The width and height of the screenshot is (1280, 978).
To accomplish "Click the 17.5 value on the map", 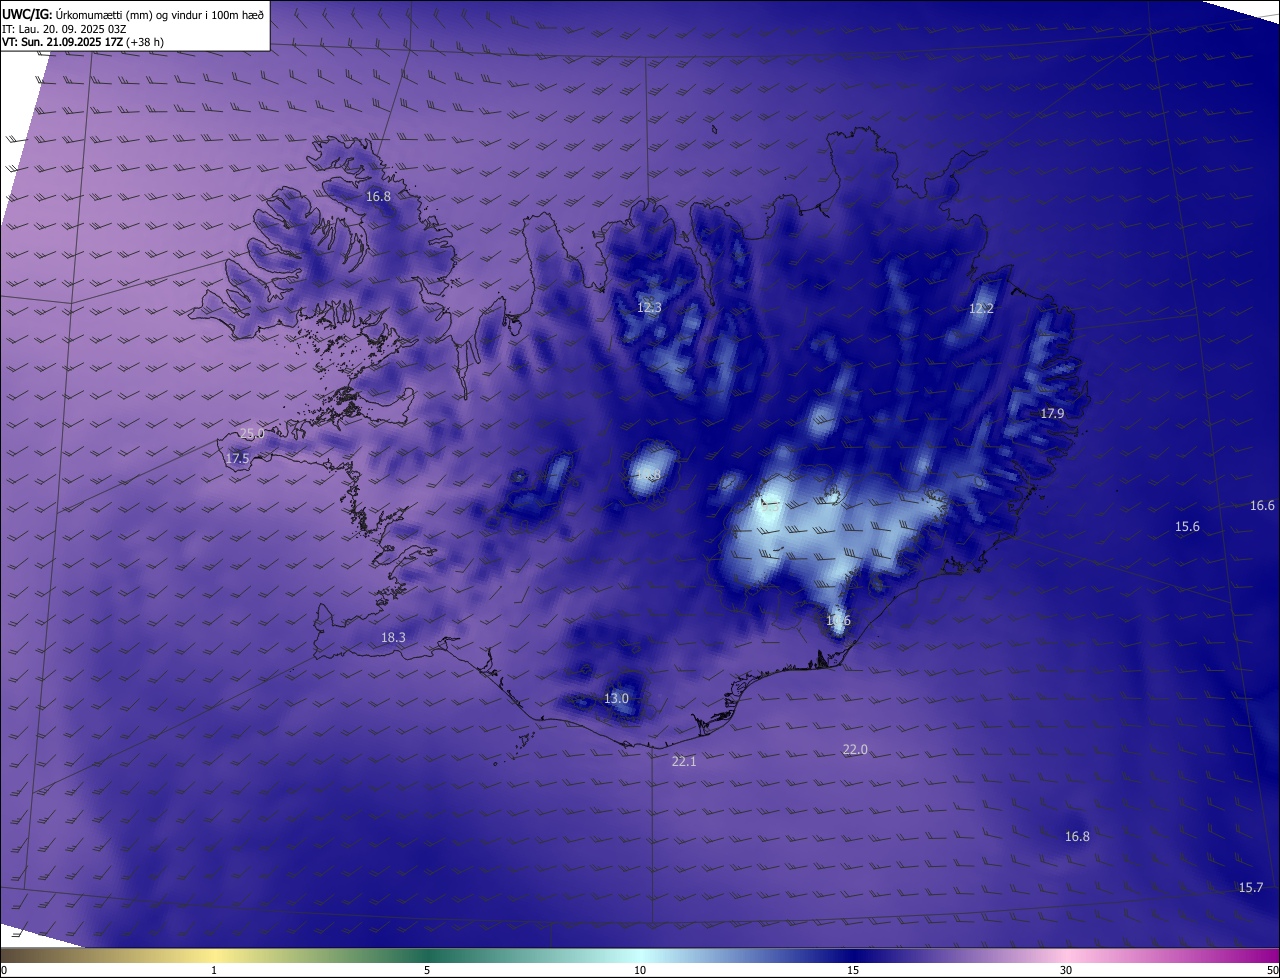I will tap(237, 459).
